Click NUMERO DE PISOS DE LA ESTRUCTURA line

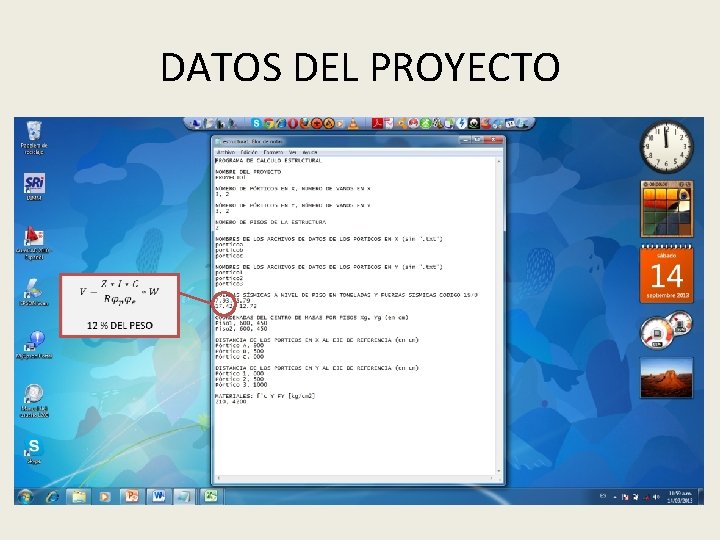point(271,222)
